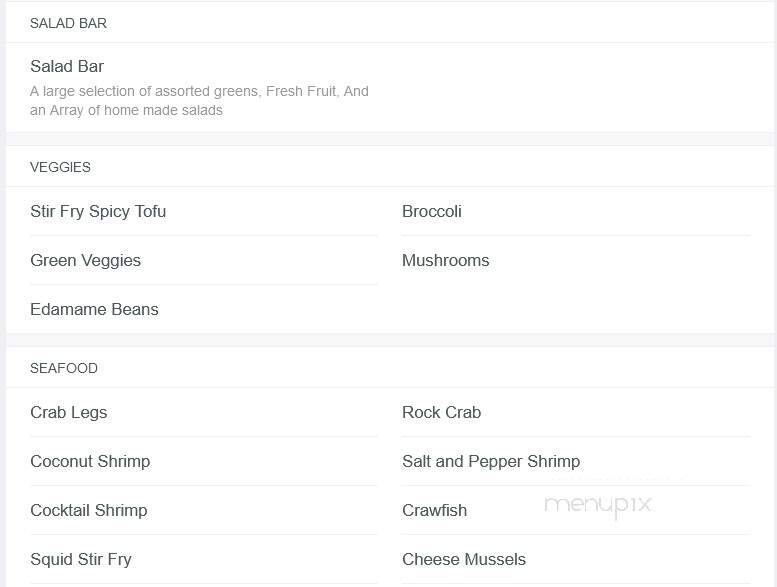Select the Broccoli item
Viewport: 777px width, 587px height.
click(x=432, y=212)
